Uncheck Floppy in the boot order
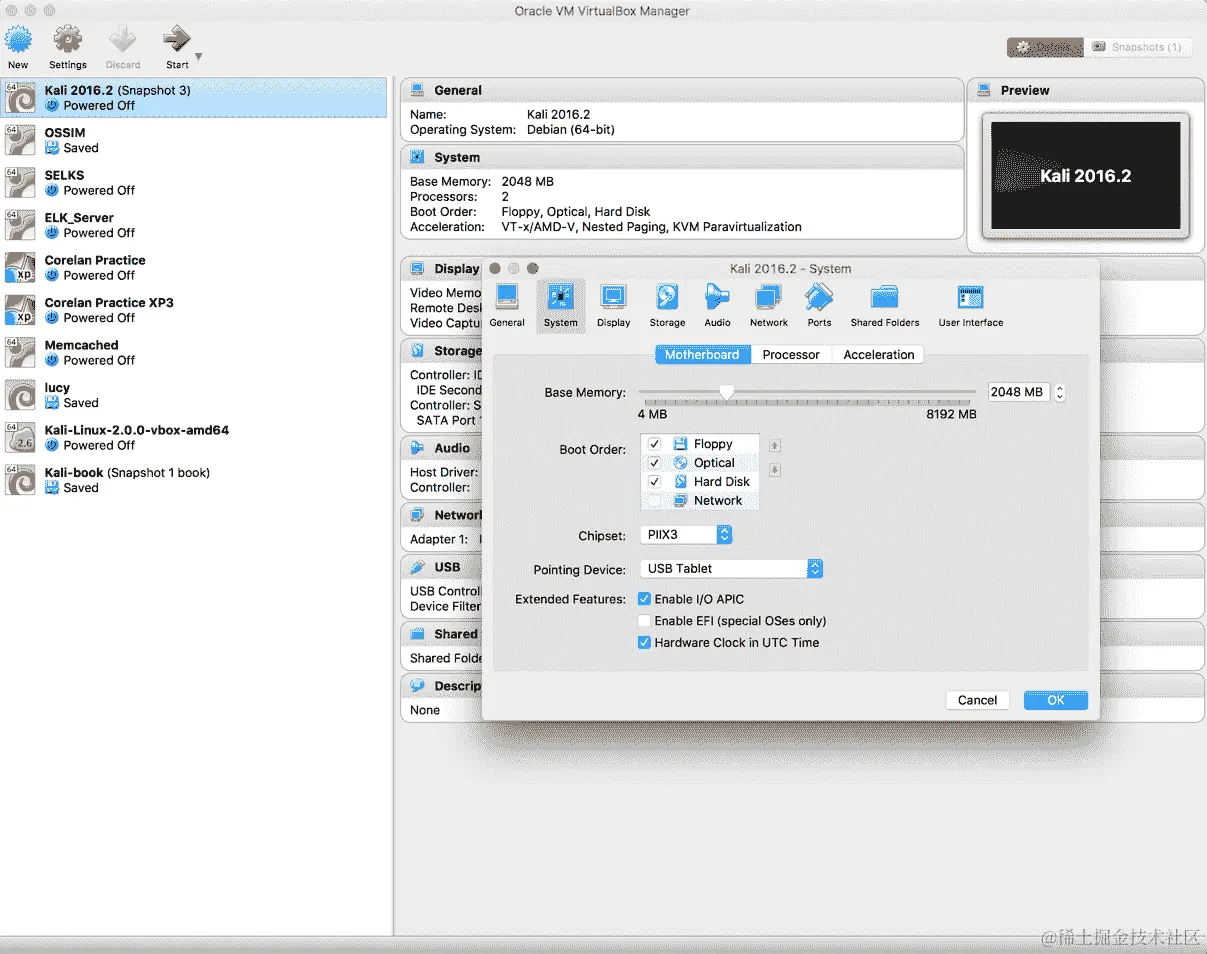 tap(654, 444)
